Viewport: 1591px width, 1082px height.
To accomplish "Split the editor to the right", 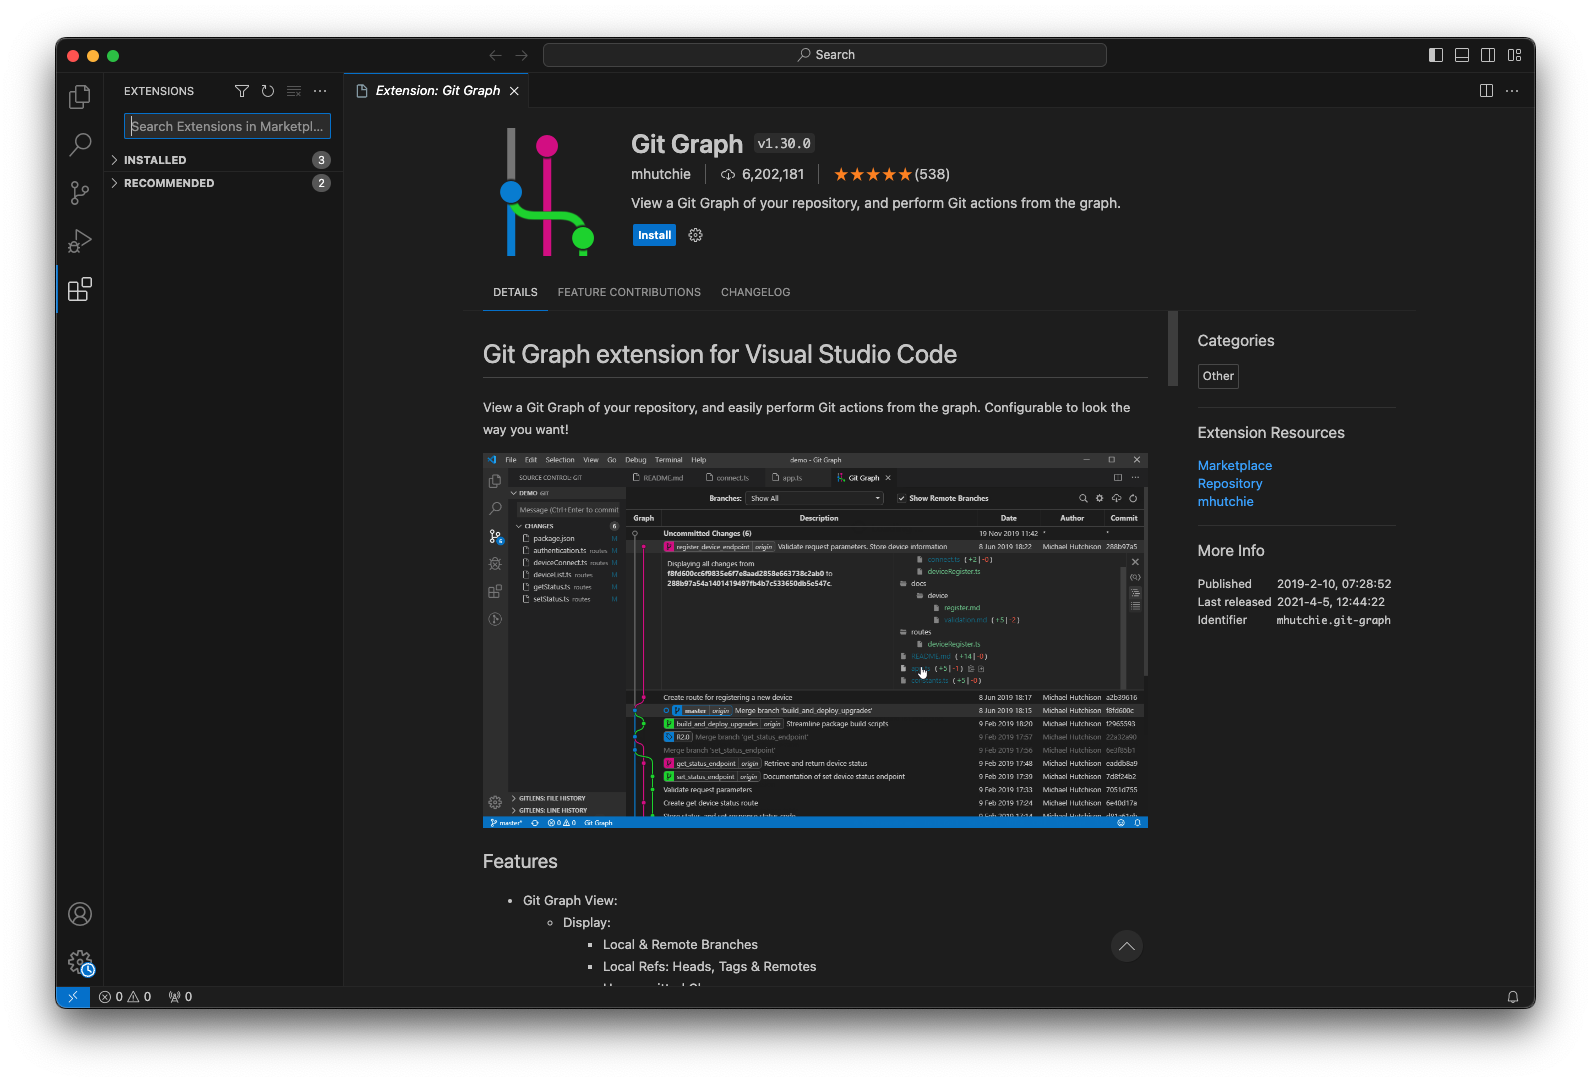I will click(x=1486, y=91).
